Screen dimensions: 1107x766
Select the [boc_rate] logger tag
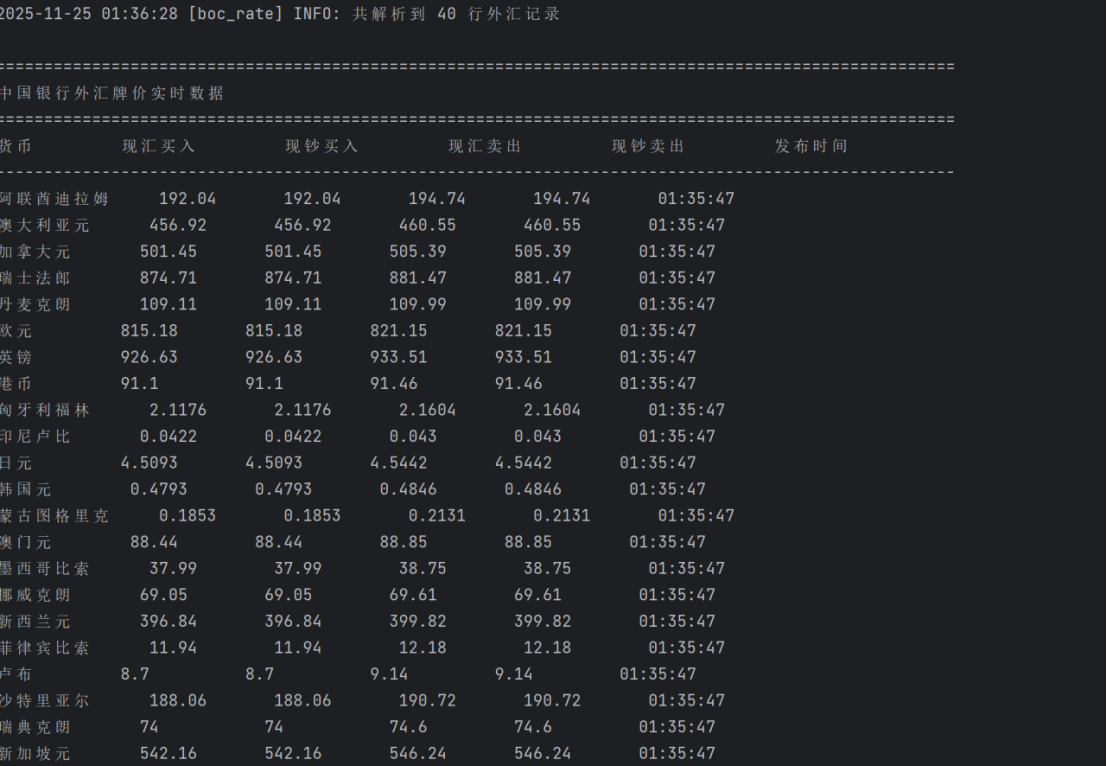[236, 14]
